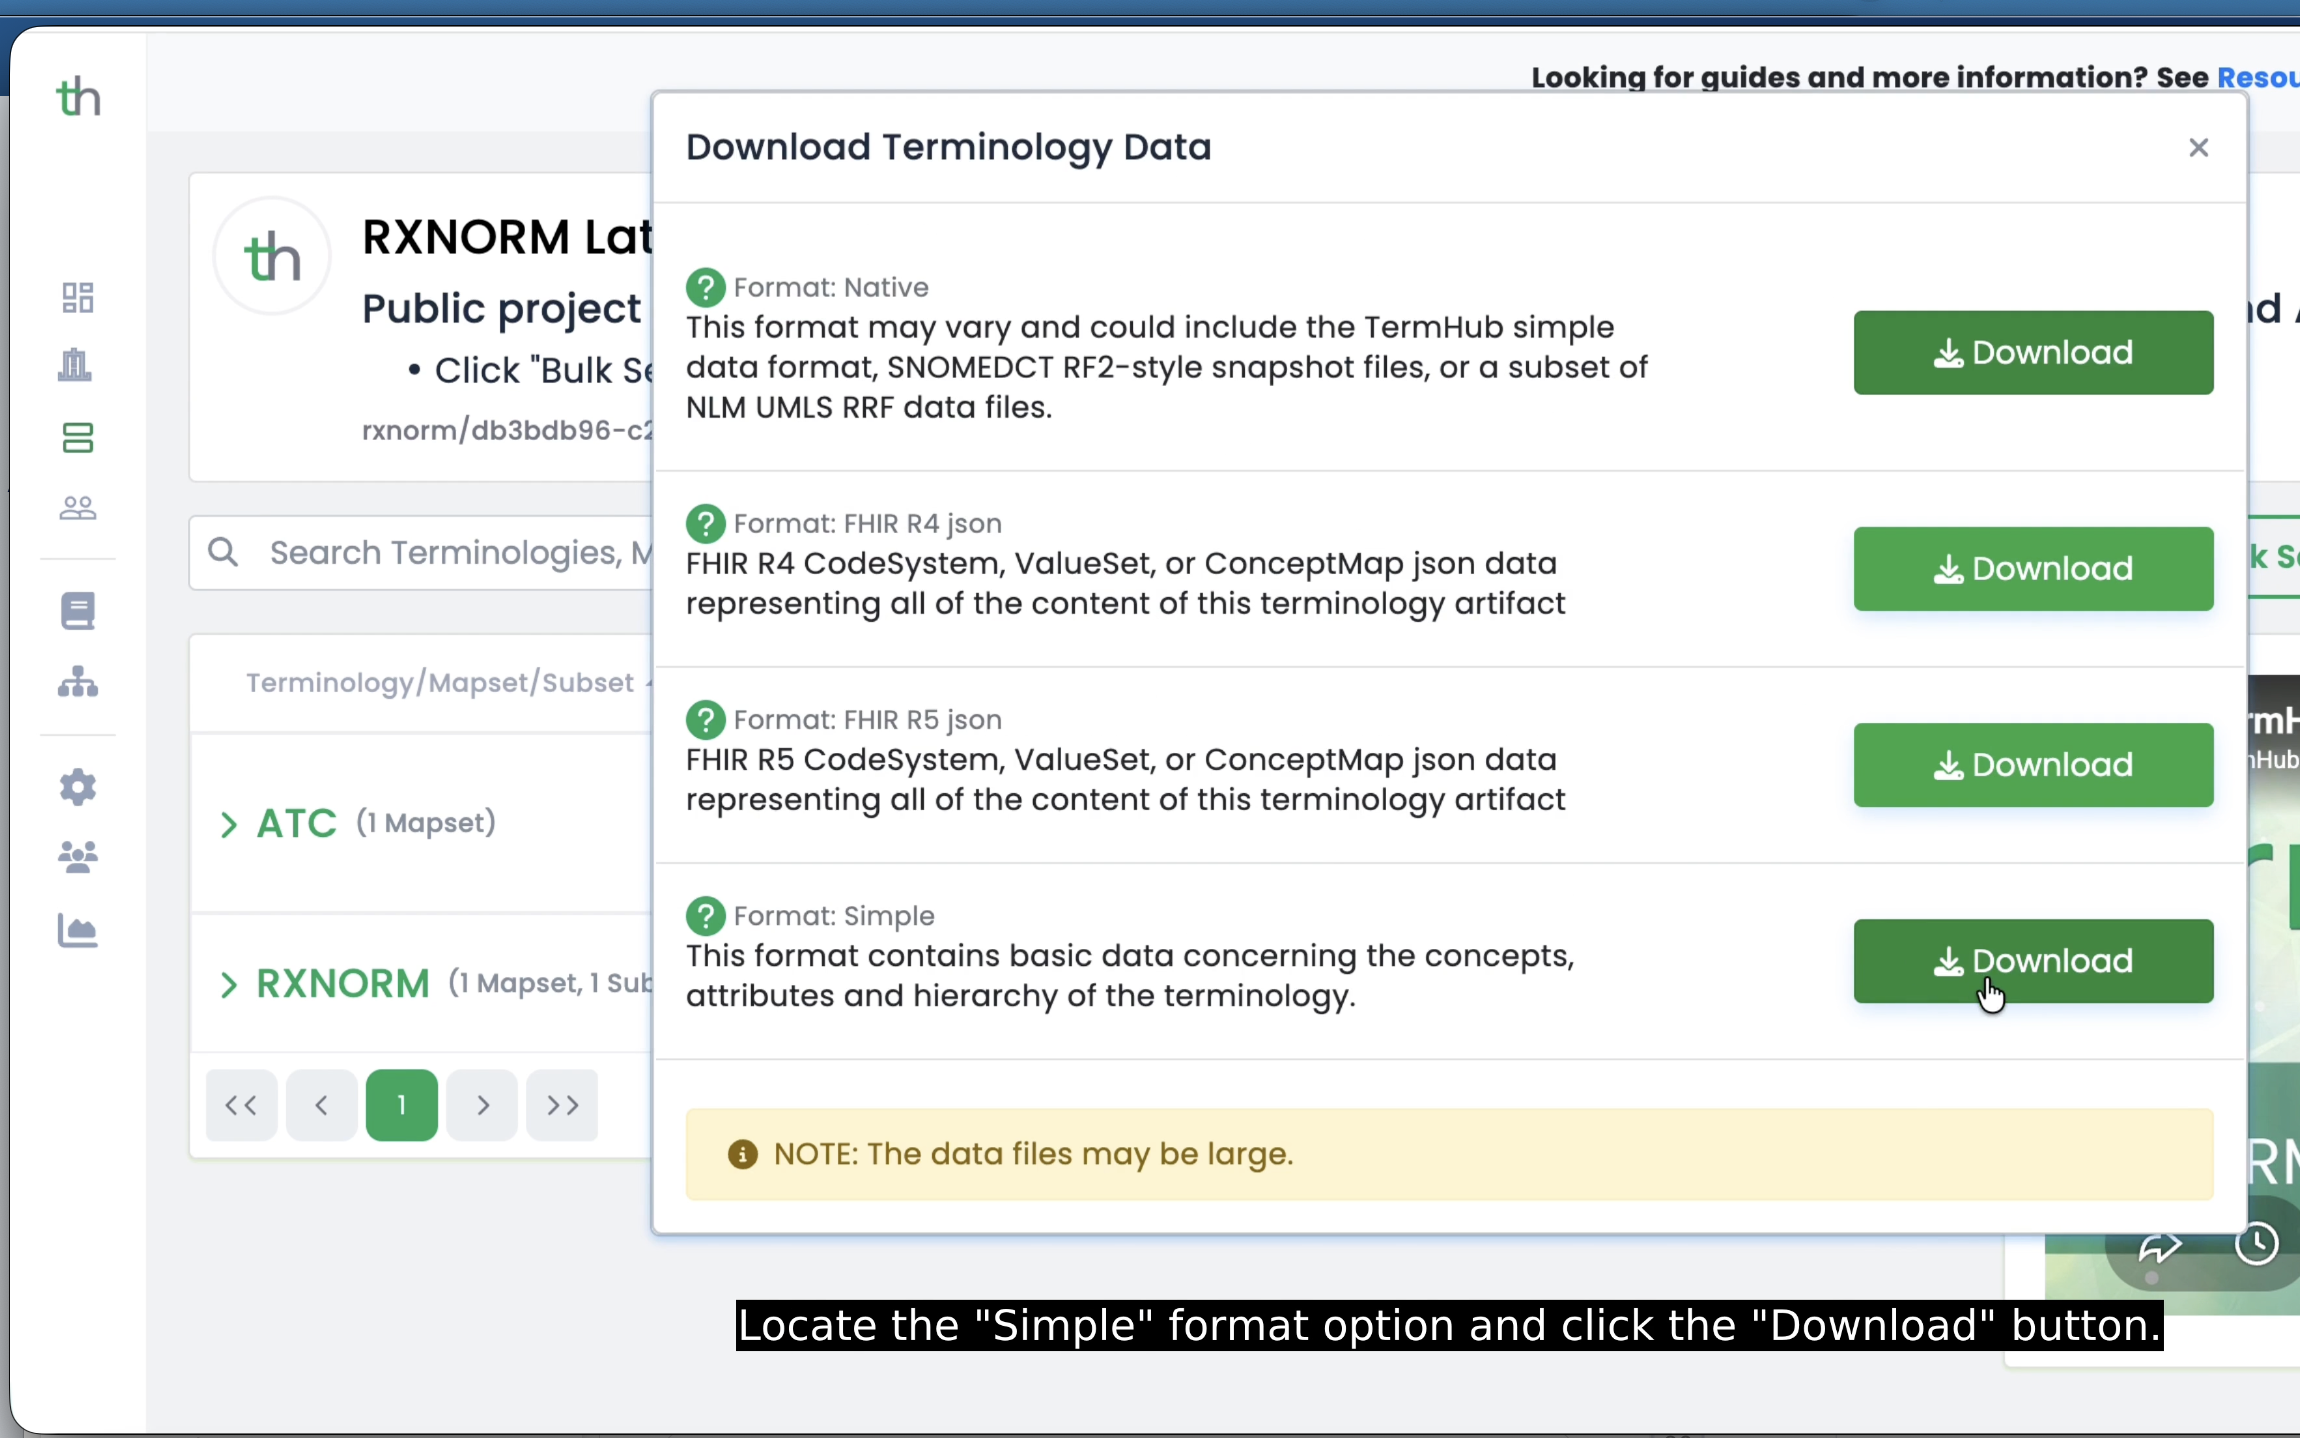2300x1438 pixels.
Task: Open the book icon in the sidebar
Action: (78, 610)
